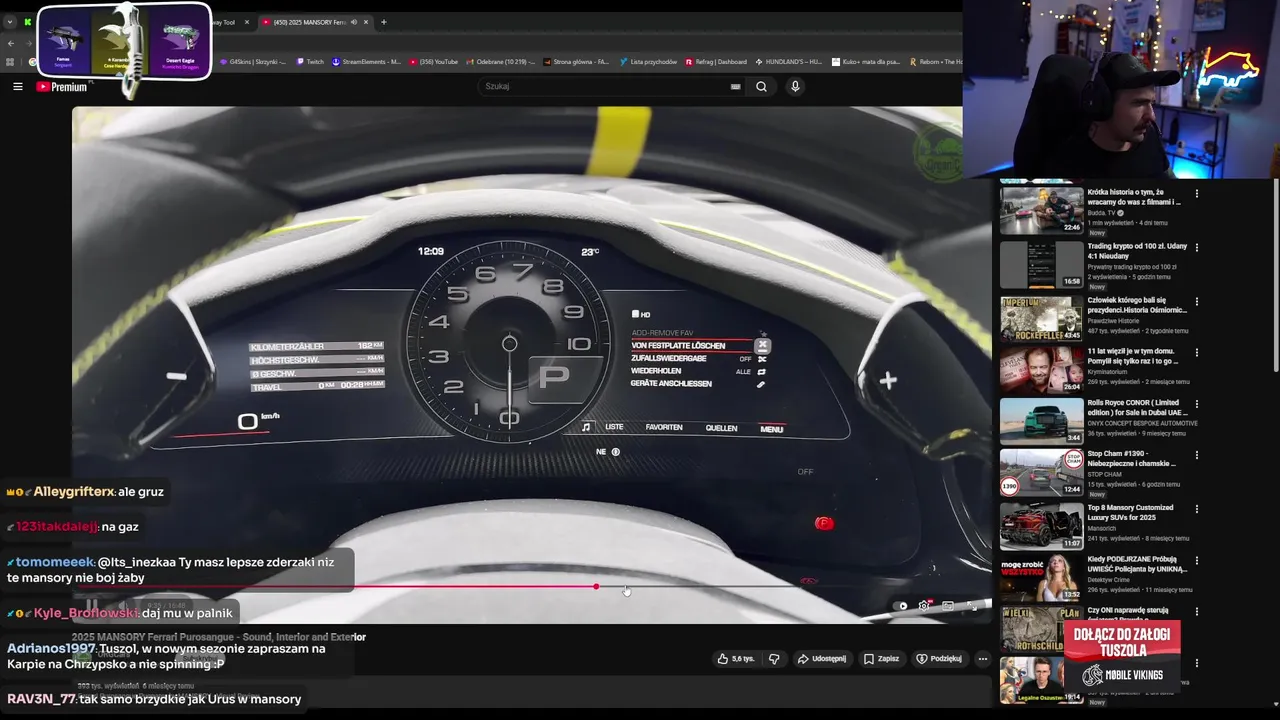
Task: Open options menu for 'Krótka historia' video
Action: pyautogui.click(x=1196, y=193)
